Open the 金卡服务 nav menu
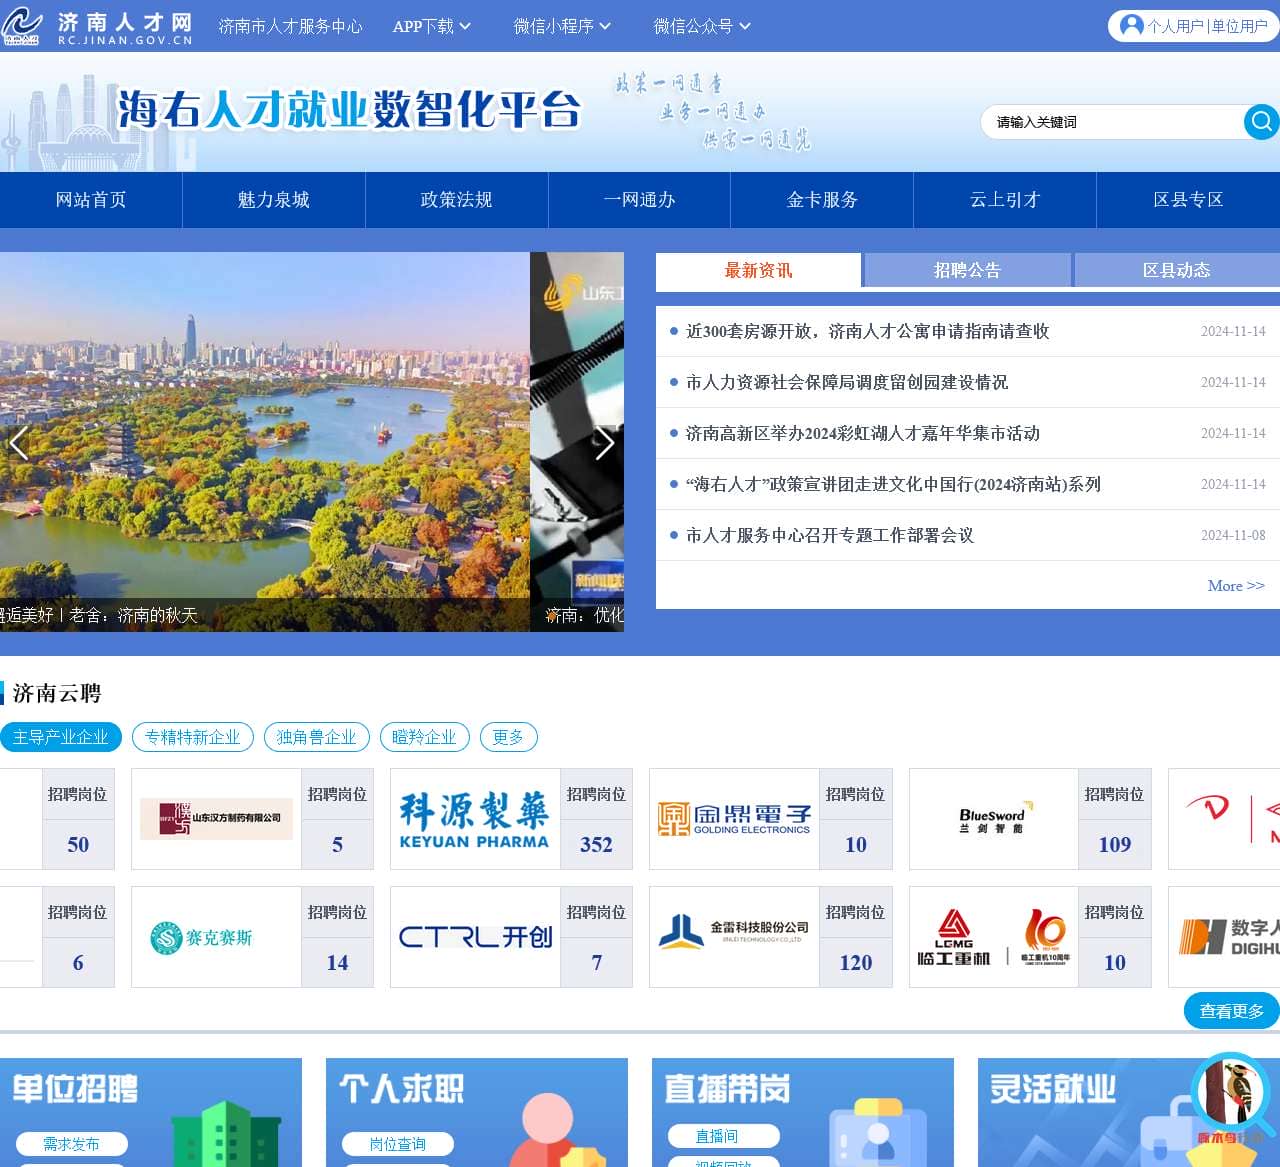The width and height of the screenshot is (1280, 1167). pyautogui.click(x=822, y=200)
